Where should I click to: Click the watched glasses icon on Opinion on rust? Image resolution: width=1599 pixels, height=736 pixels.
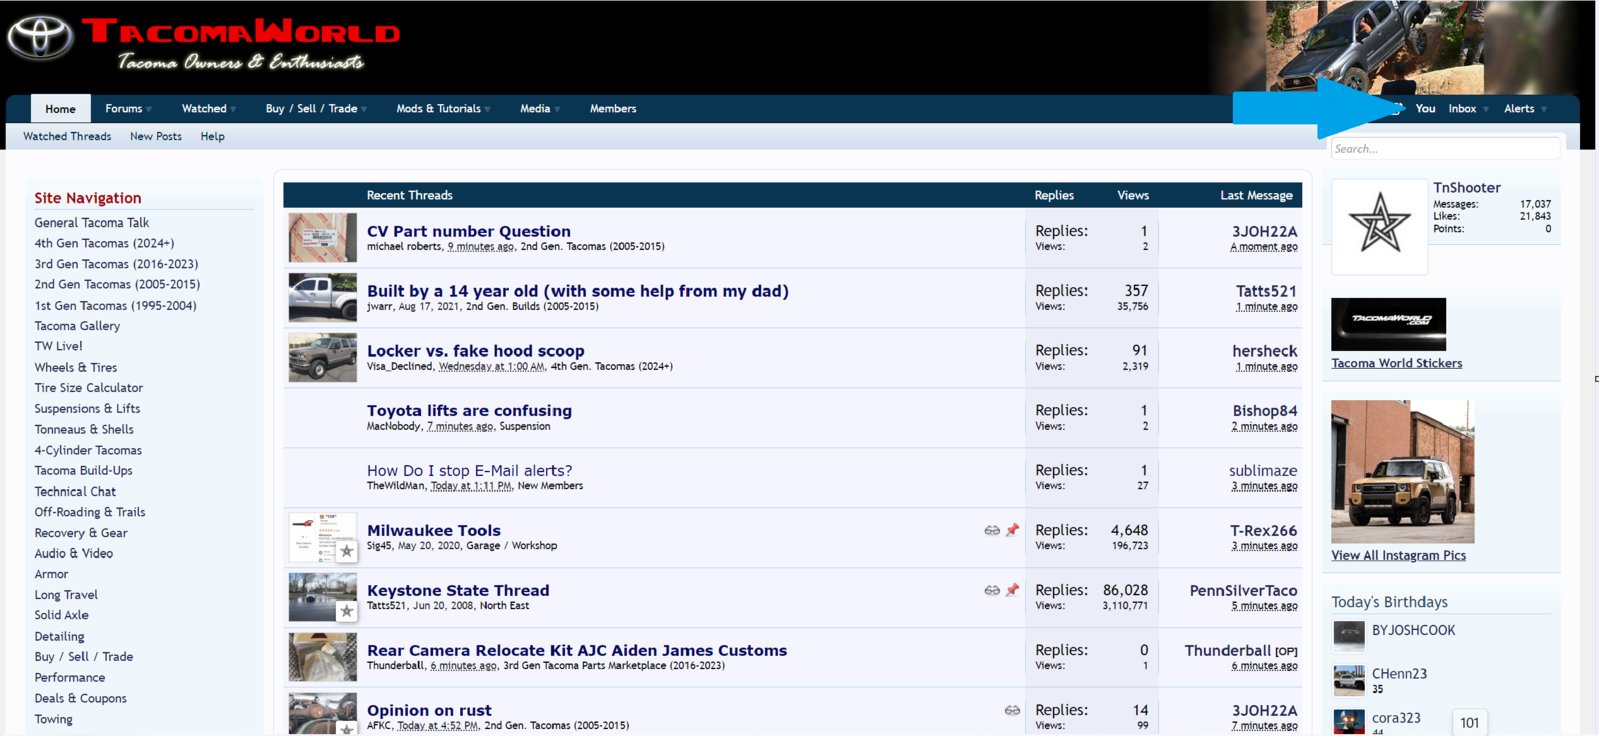(1012, 711)
